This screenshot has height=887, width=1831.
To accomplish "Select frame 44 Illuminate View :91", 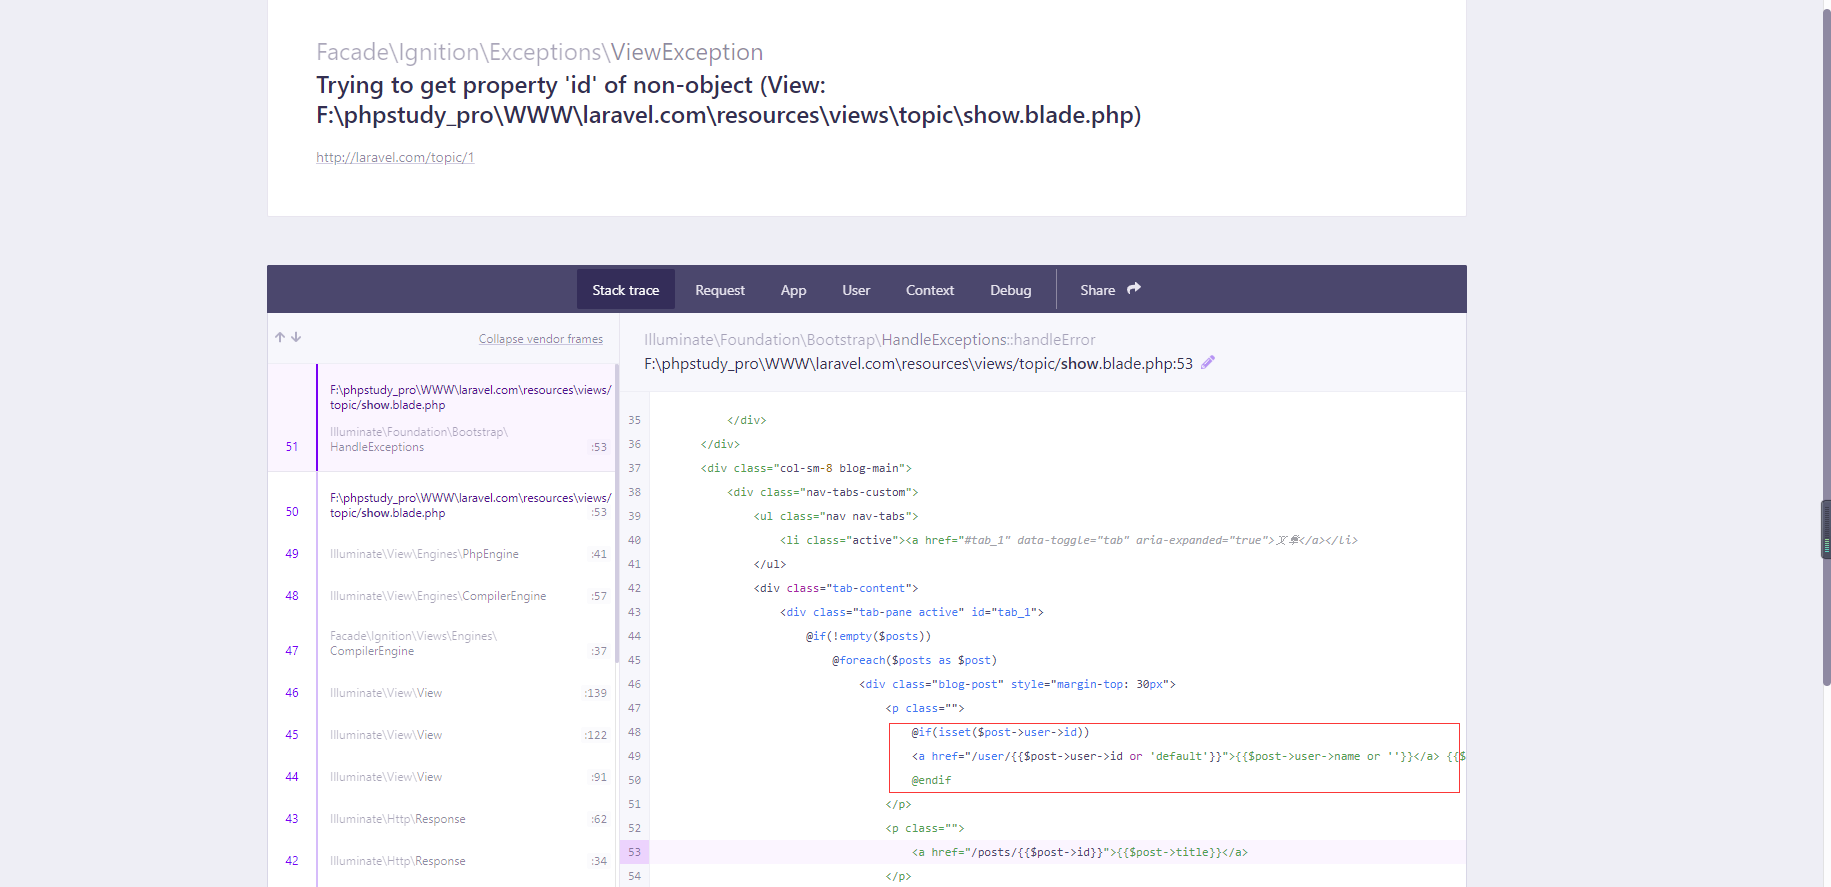I will point(442,777).
